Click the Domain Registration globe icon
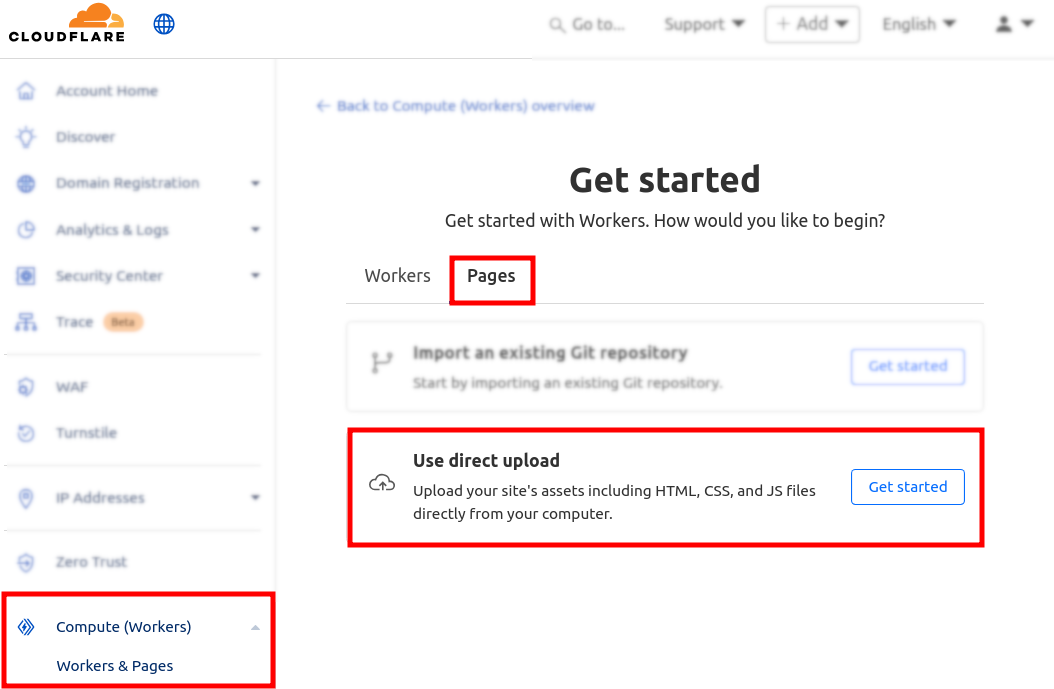 pos(26,183)
